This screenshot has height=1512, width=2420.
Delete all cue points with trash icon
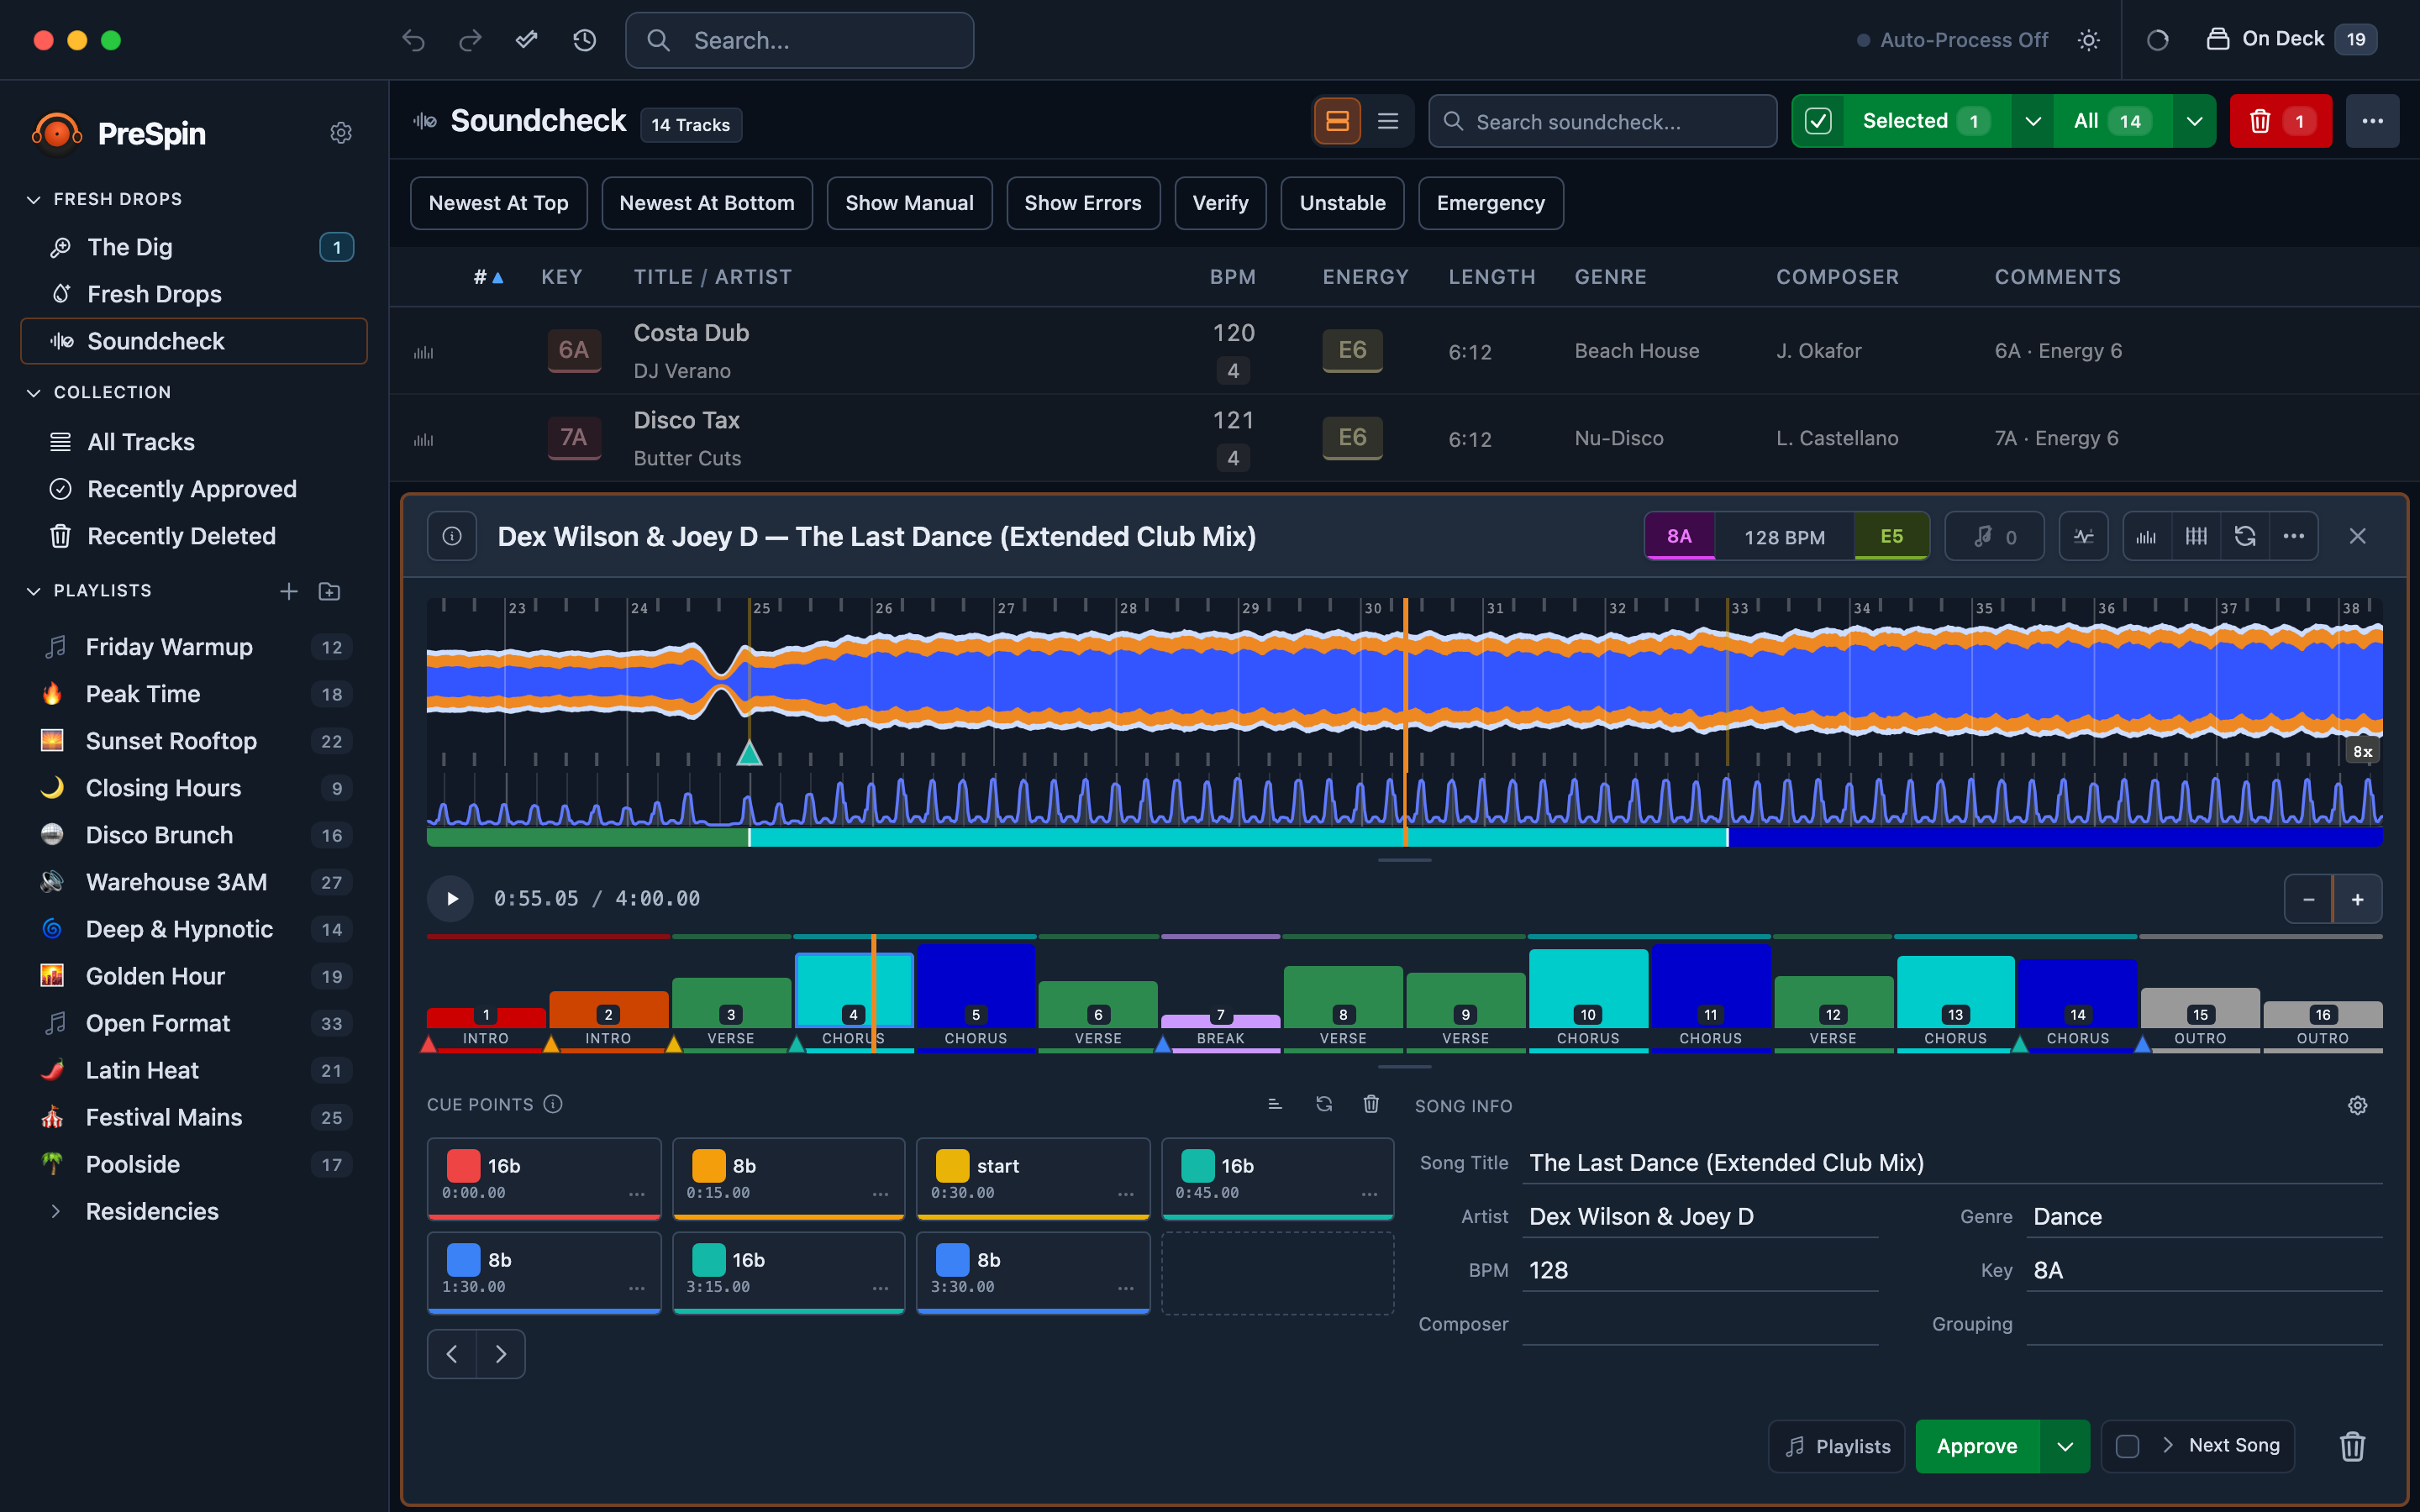pos(1371,1104)
